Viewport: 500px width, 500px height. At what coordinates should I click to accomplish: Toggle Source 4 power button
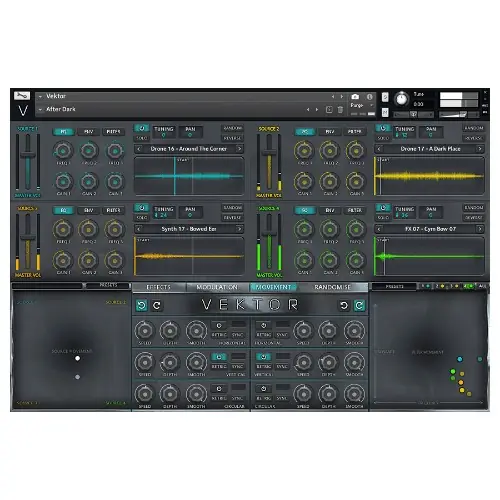tap(383, 208)
